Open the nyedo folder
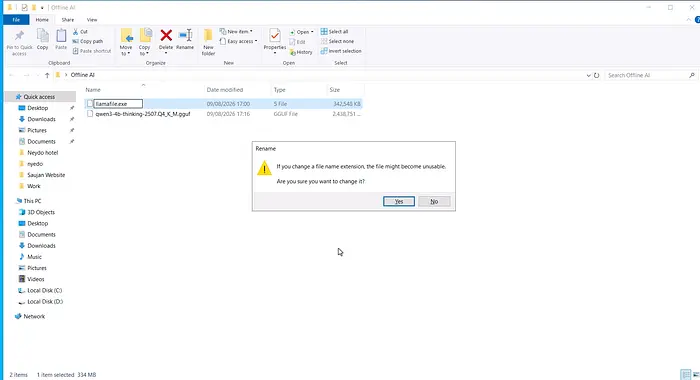This screenshot has width=700, height=380. coord(35,164)
